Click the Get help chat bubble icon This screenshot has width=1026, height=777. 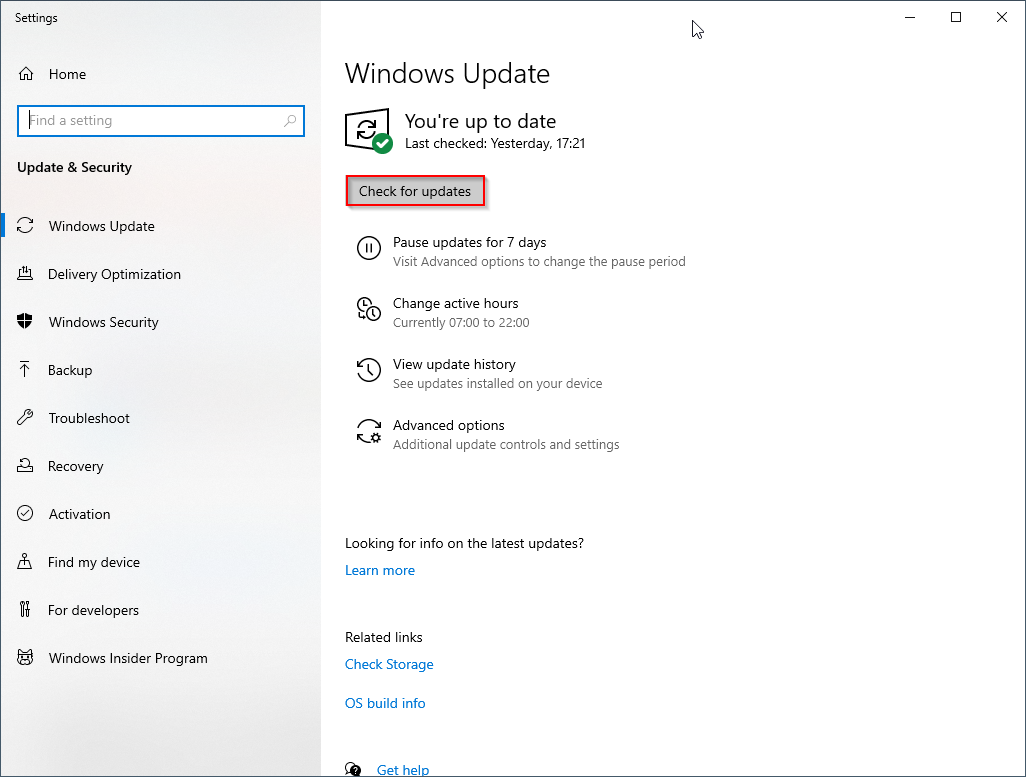click(x=353, y=769)
